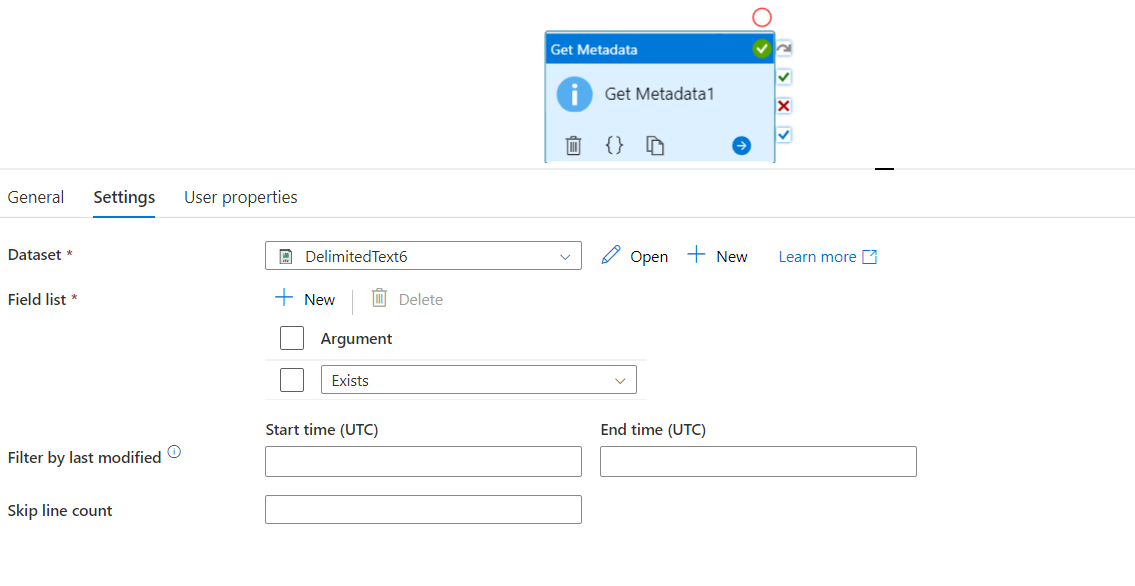Focus the End time (UTC) field

coord(759,462)
